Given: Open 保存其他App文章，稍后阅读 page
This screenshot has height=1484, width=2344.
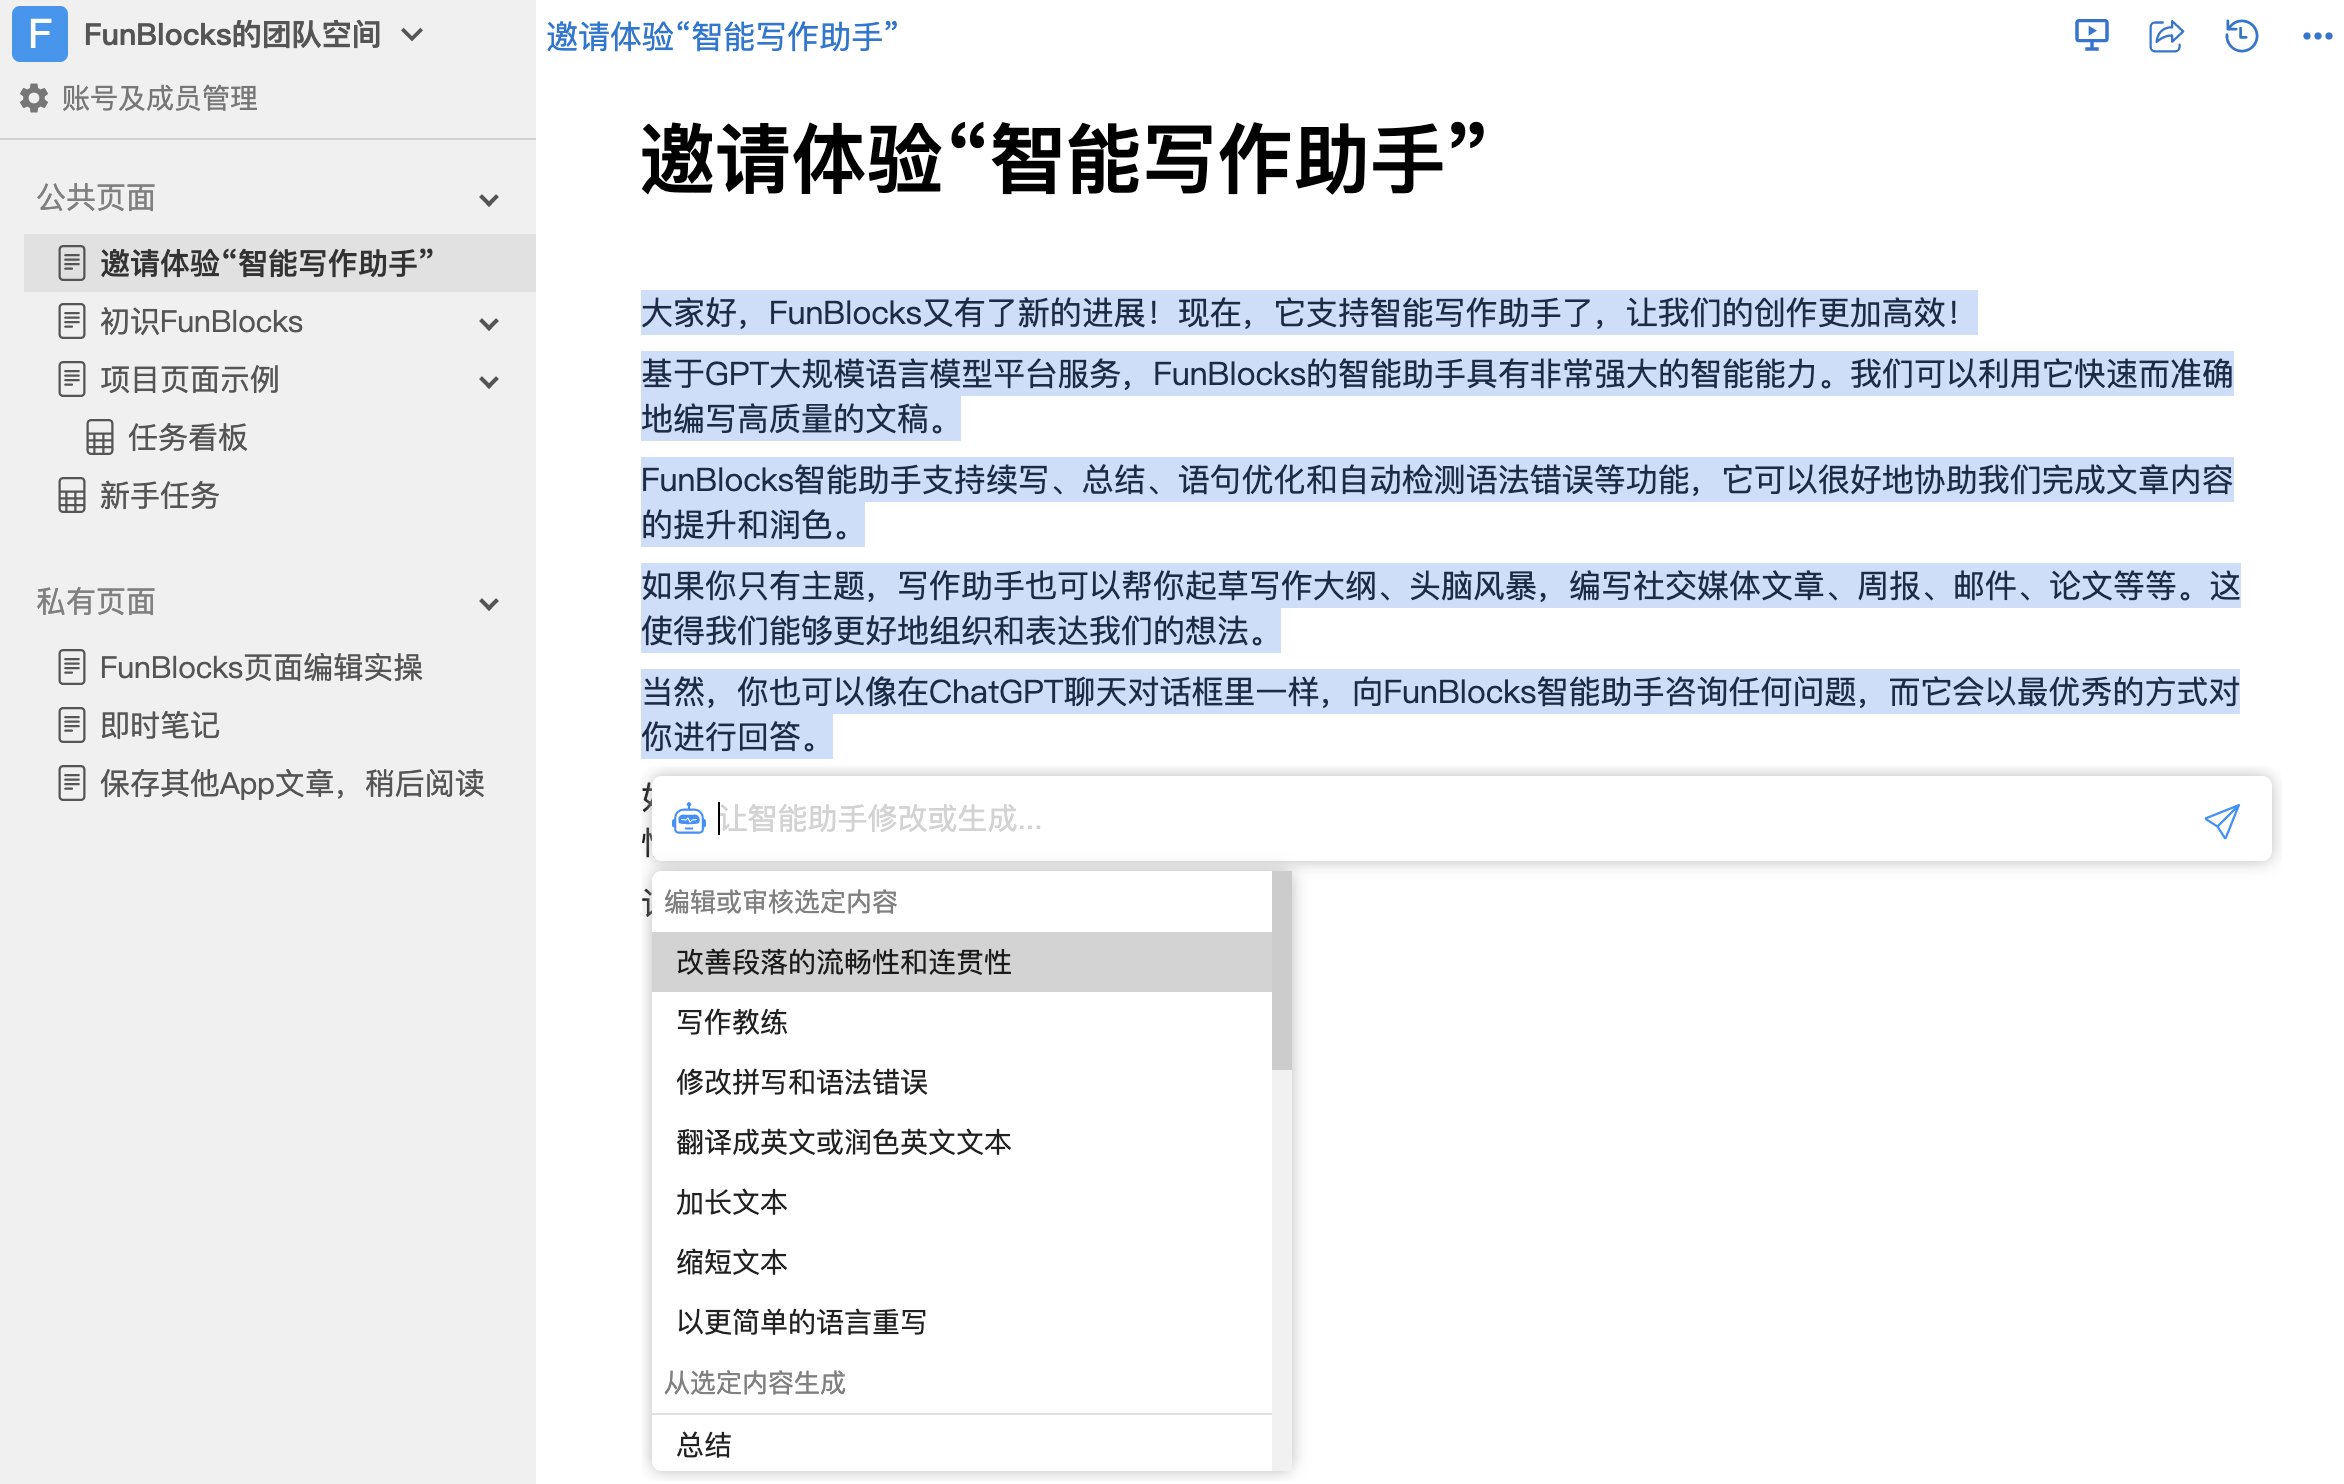Looking at the screenshot, I should [292, 783].
